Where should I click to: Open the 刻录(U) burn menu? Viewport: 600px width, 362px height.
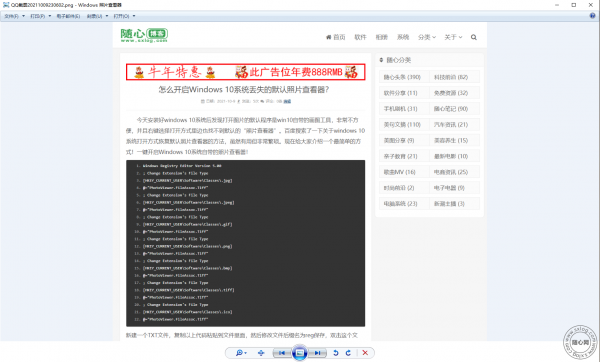(x=97, y=16)
